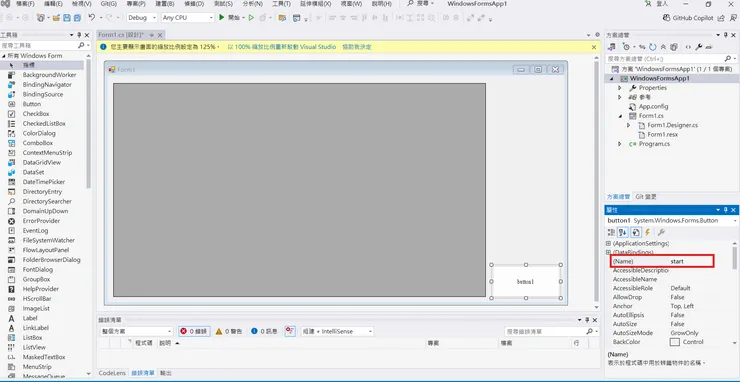
Task: Click the Save file toolbar icon
Action: (67, 17)
